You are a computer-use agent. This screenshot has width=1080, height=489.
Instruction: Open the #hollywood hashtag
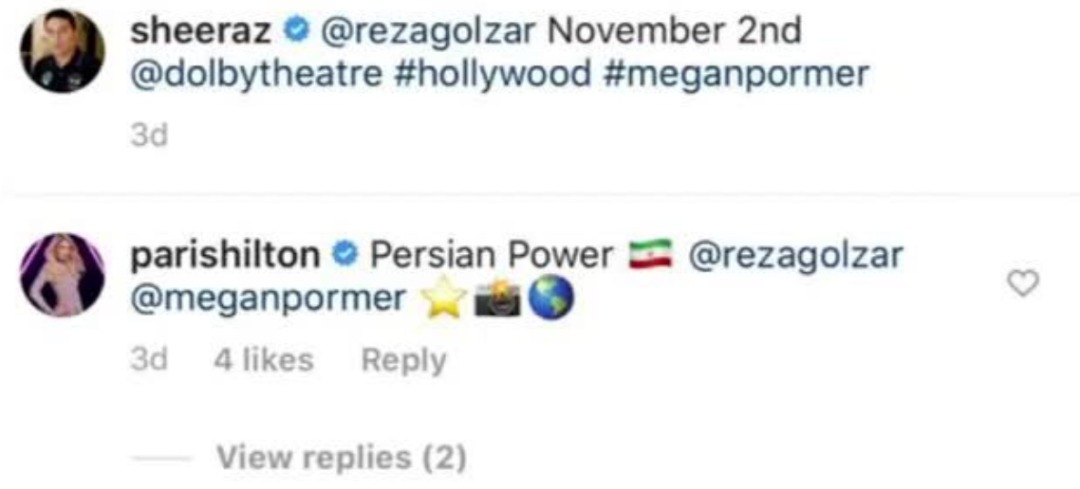click(x=494, y=75)
